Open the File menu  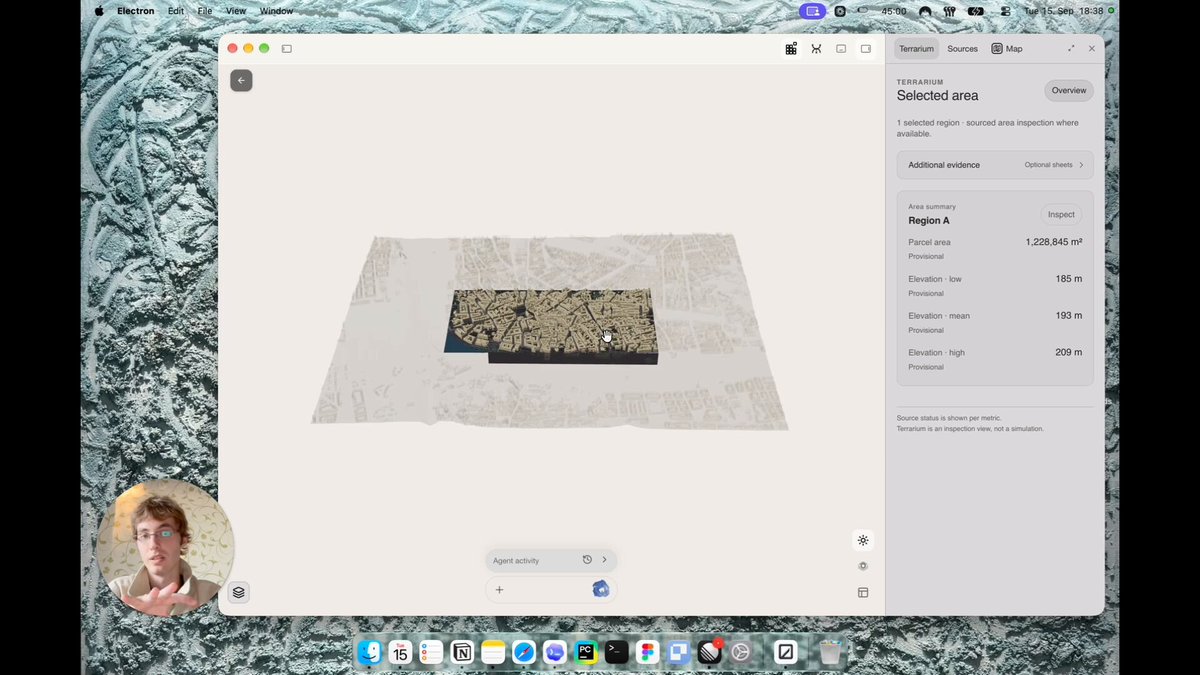click(x=205, y=11)
